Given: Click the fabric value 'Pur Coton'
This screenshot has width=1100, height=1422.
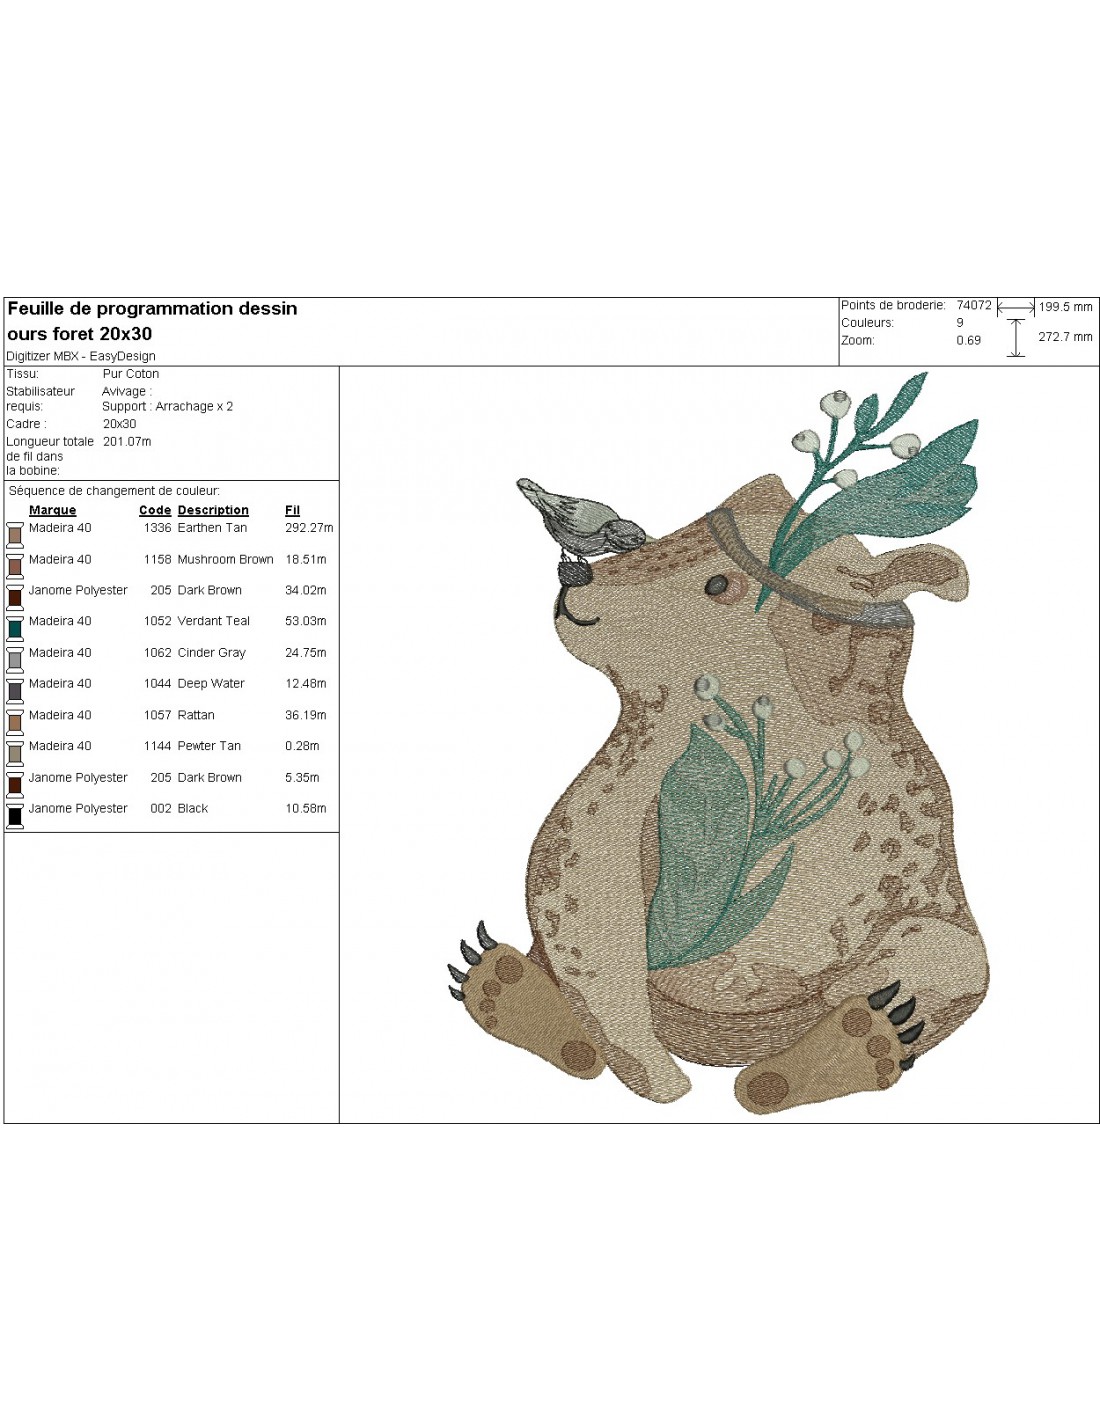Looking at the screenshot, I should (x=131, y=374).
